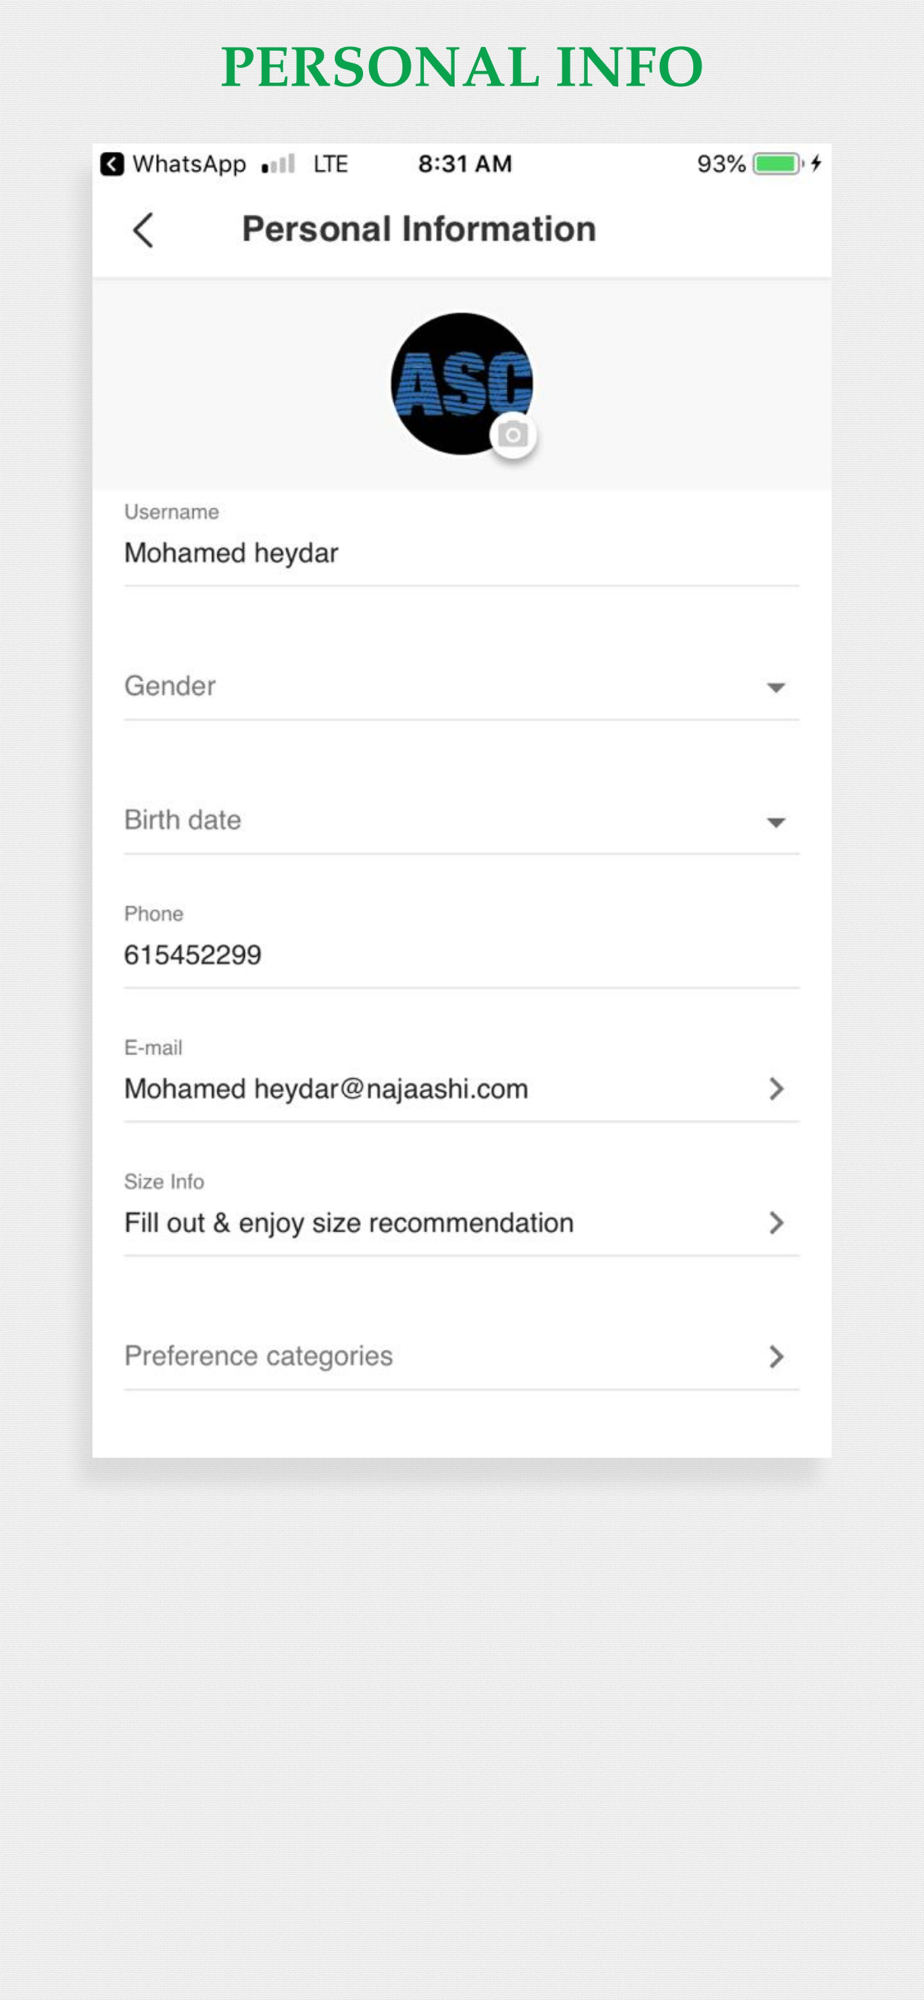Tap the signal strength bars icon
Viewport: 924px width, 2000px height.
(x=278, y=164)
